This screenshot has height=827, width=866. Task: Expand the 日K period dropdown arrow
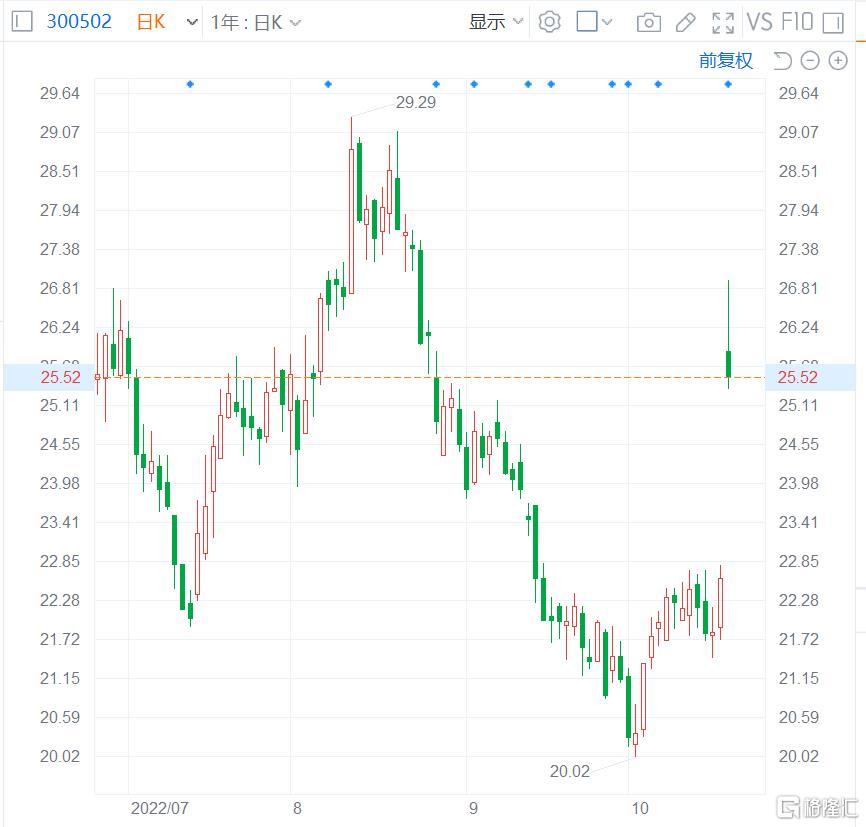click(192, 23)
